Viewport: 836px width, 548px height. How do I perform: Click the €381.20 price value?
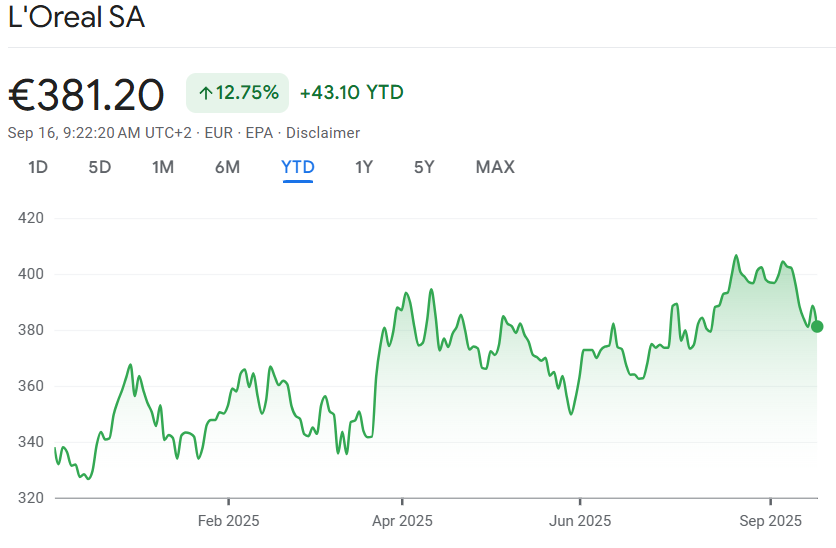point(86,95)
